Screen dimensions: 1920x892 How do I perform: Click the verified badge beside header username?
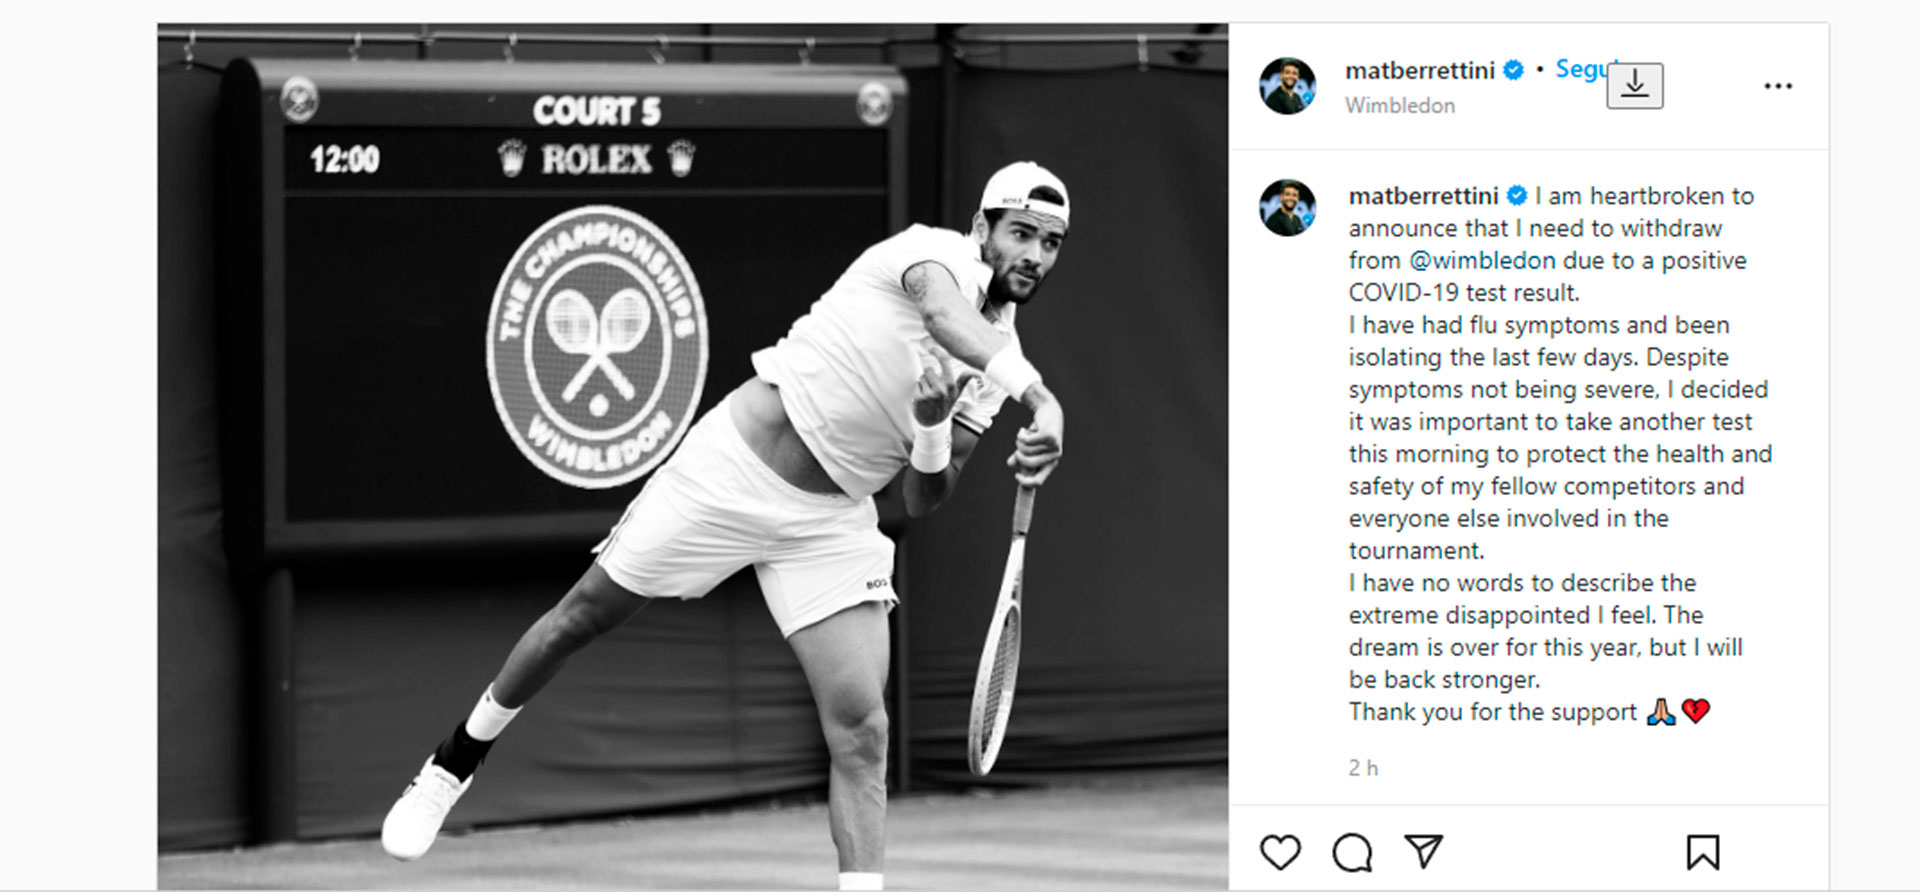tap(1514, 70)
